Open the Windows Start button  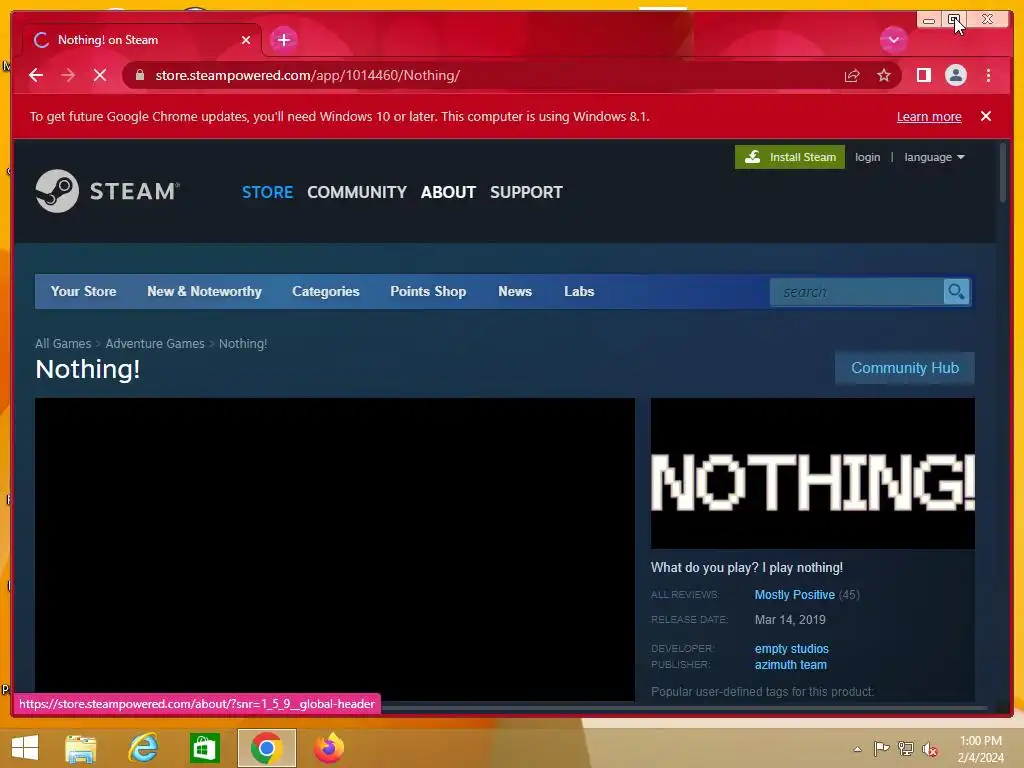pyautogui.click(x=25, y=748)
